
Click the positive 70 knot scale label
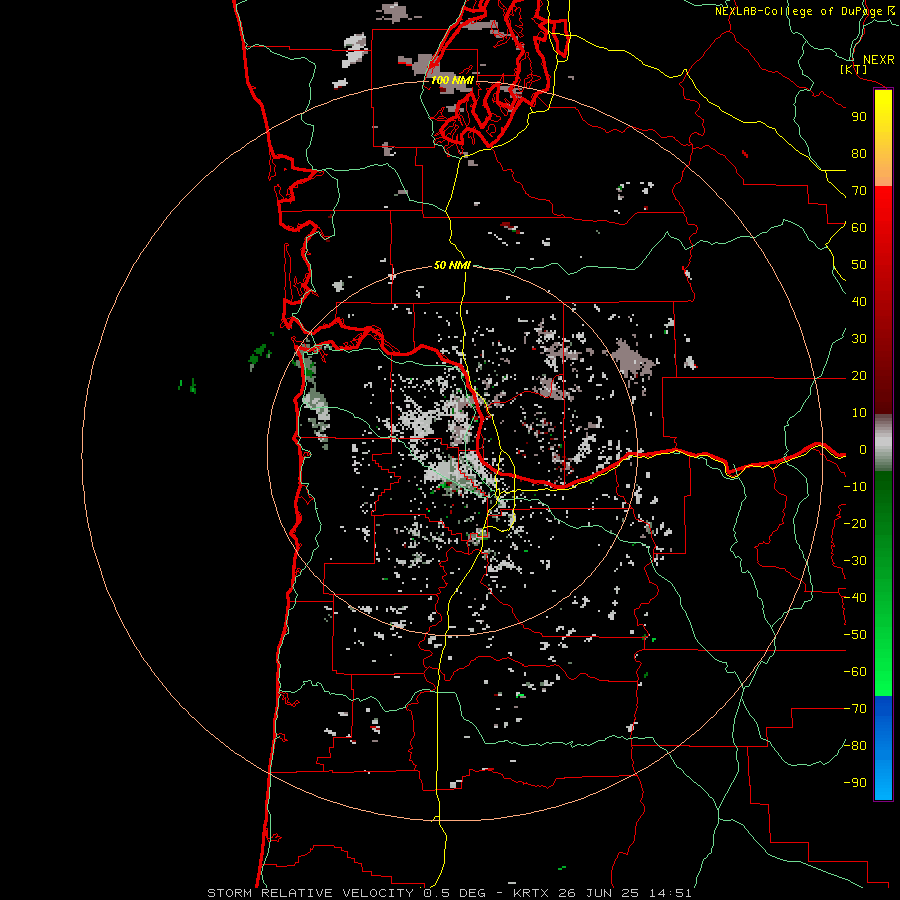(859, 191)
